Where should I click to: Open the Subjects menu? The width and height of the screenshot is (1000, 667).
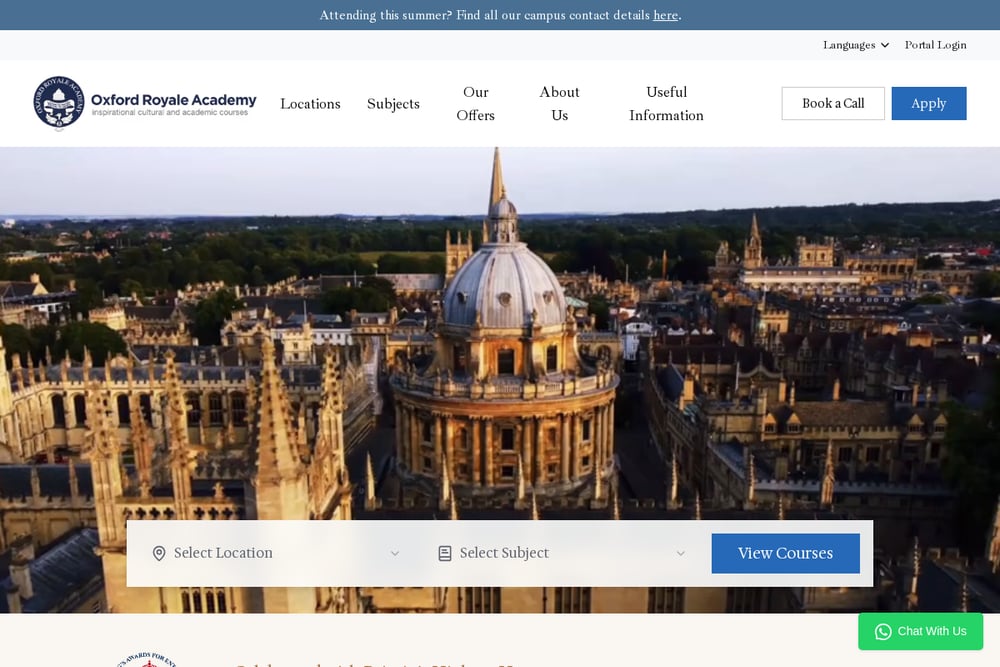(393, 103)
